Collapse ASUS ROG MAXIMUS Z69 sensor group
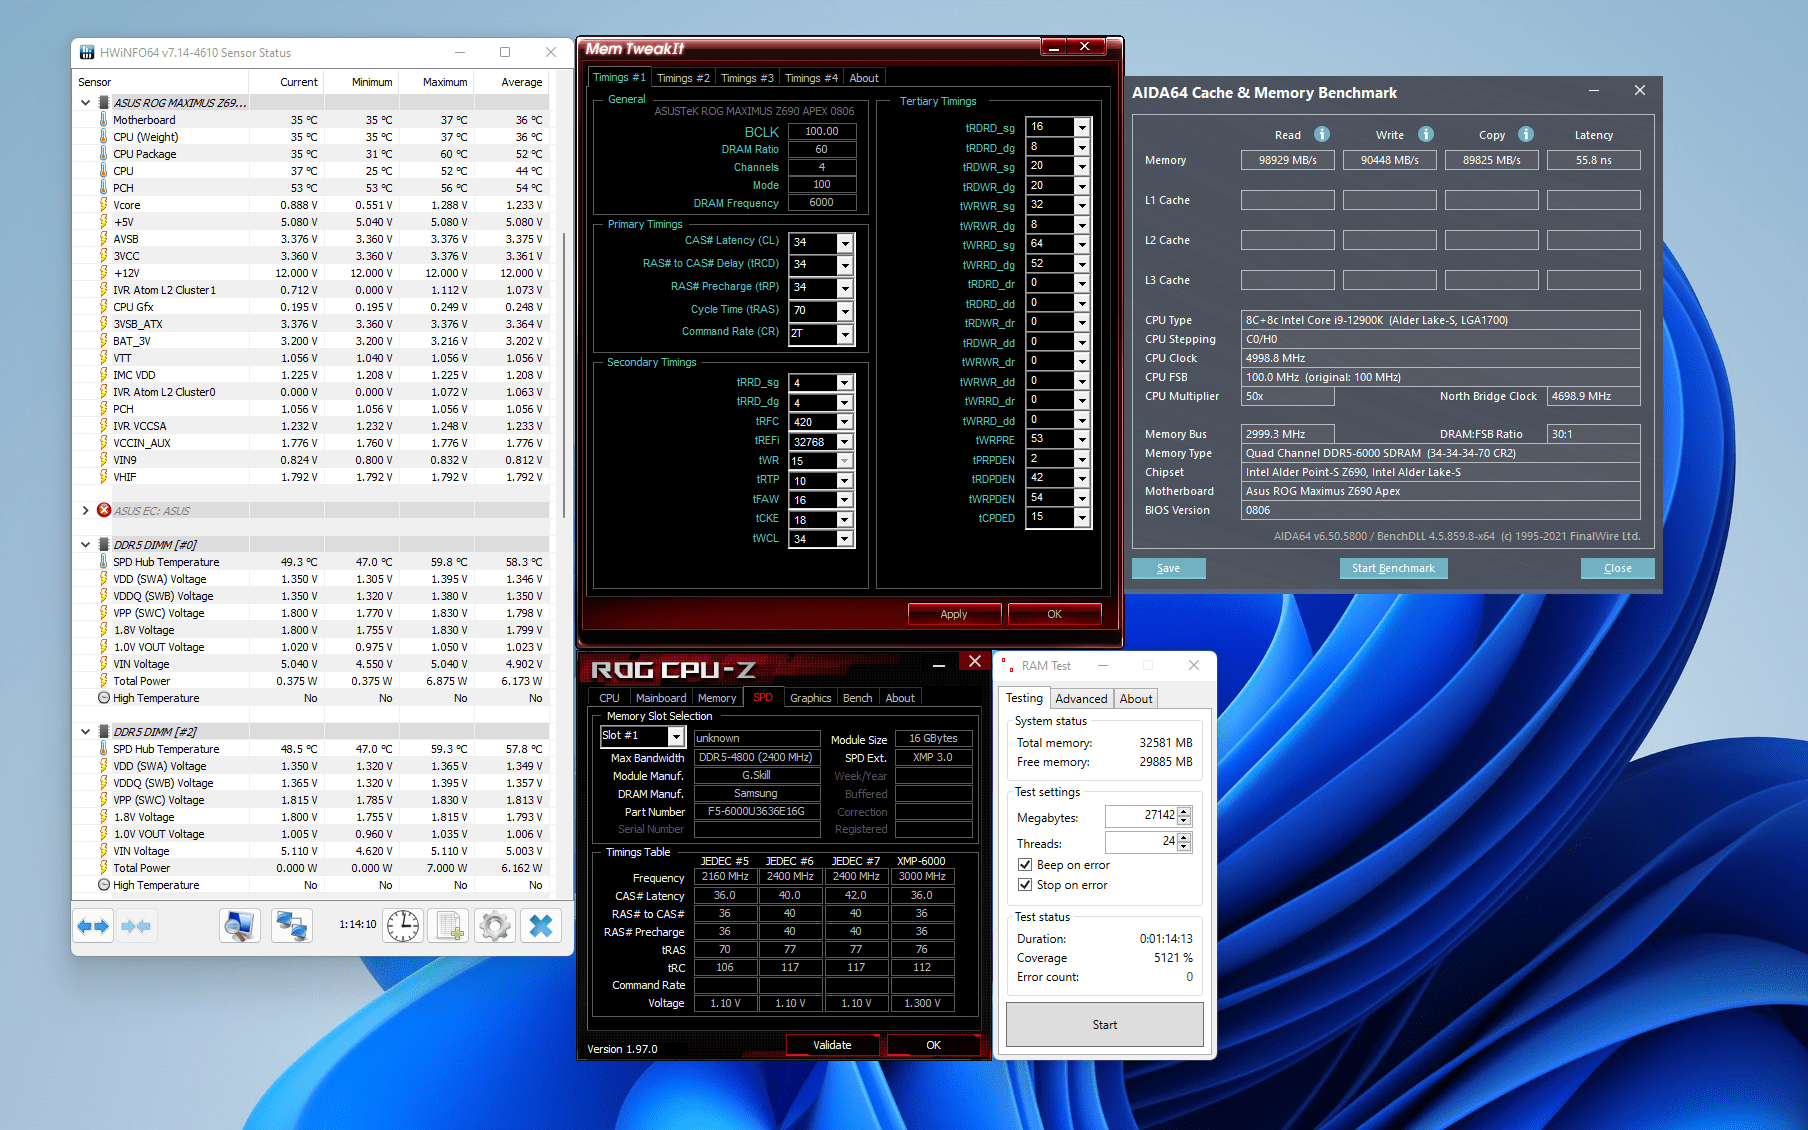The height and width of the screenshot is (1130, 1808). tap(86, 102)
